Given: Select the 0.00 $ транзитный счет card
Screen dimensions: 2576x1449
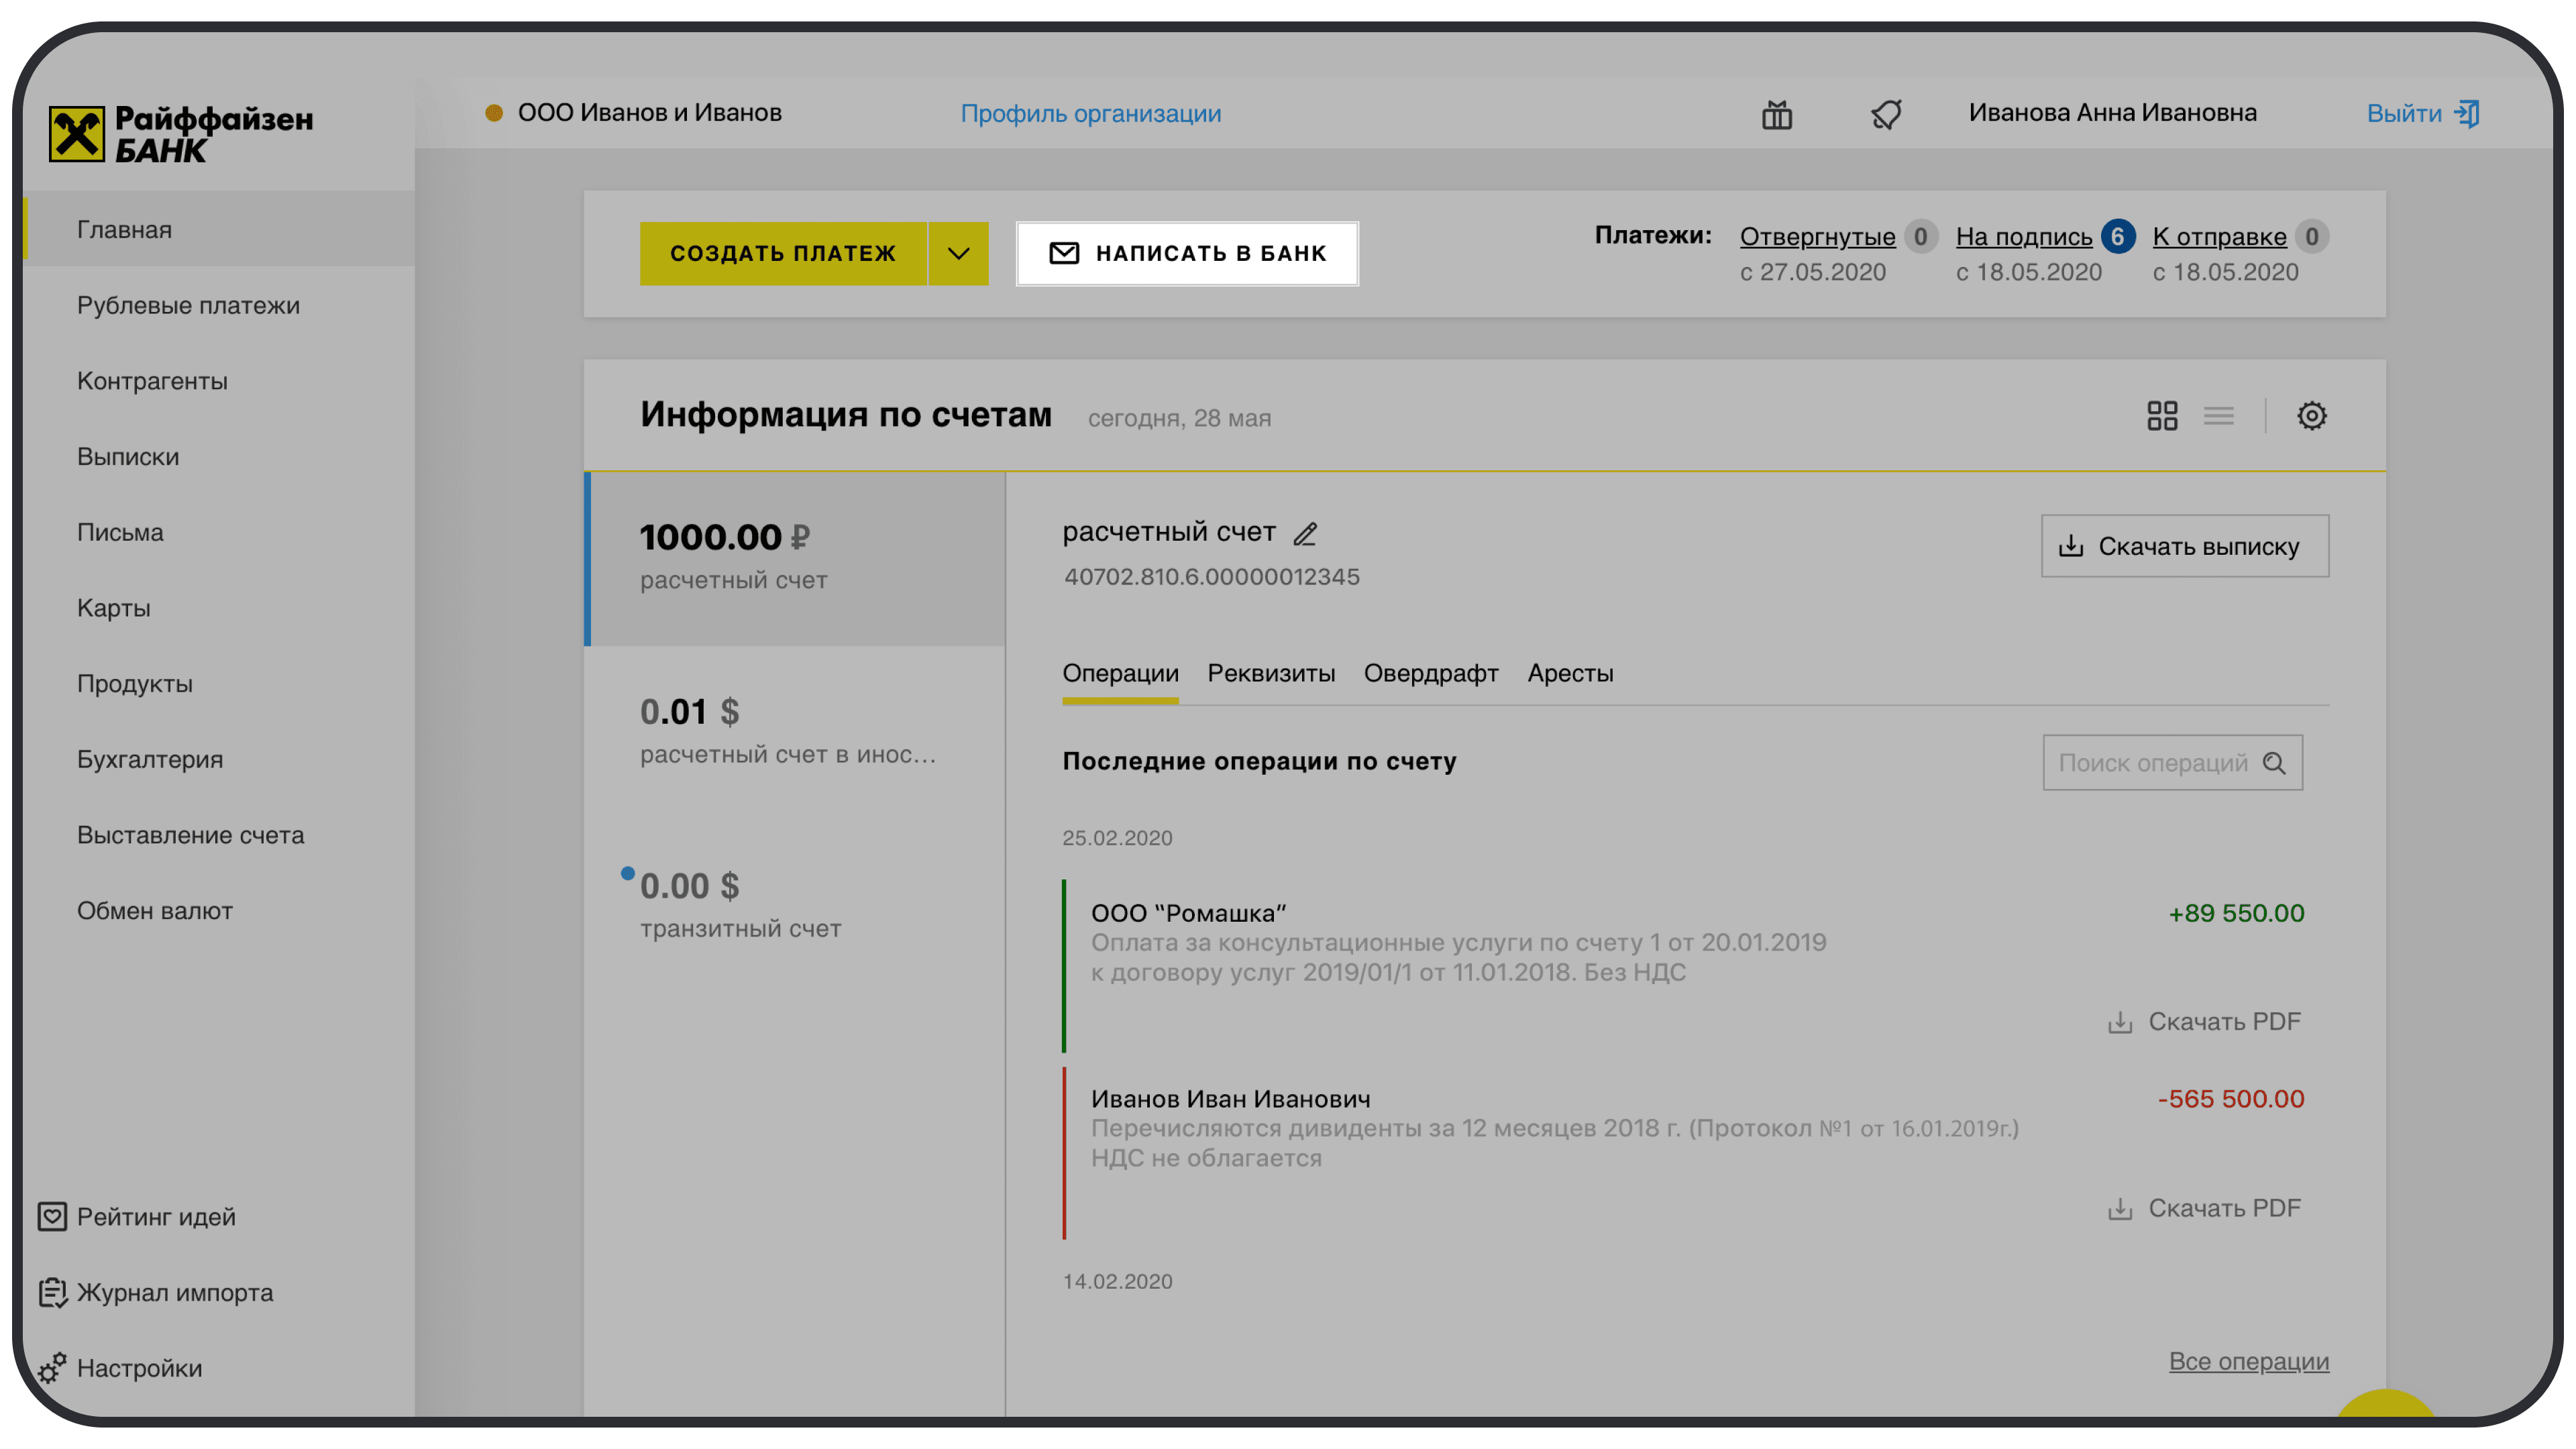Looking at the screenshot, I should (x=794, y=907).
